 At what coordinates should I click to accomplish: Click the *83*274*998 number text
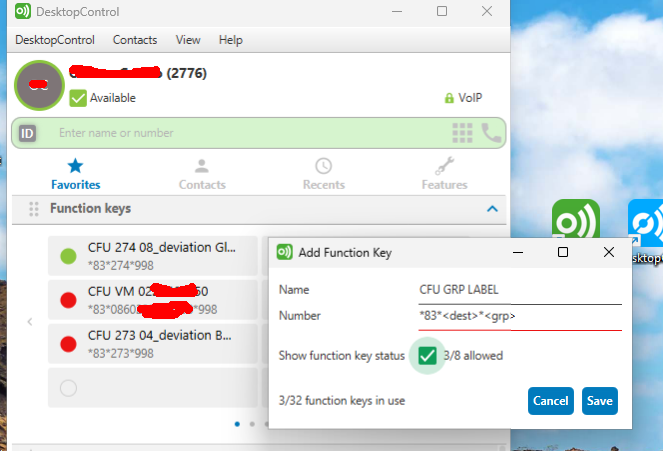tap(121, 265)
